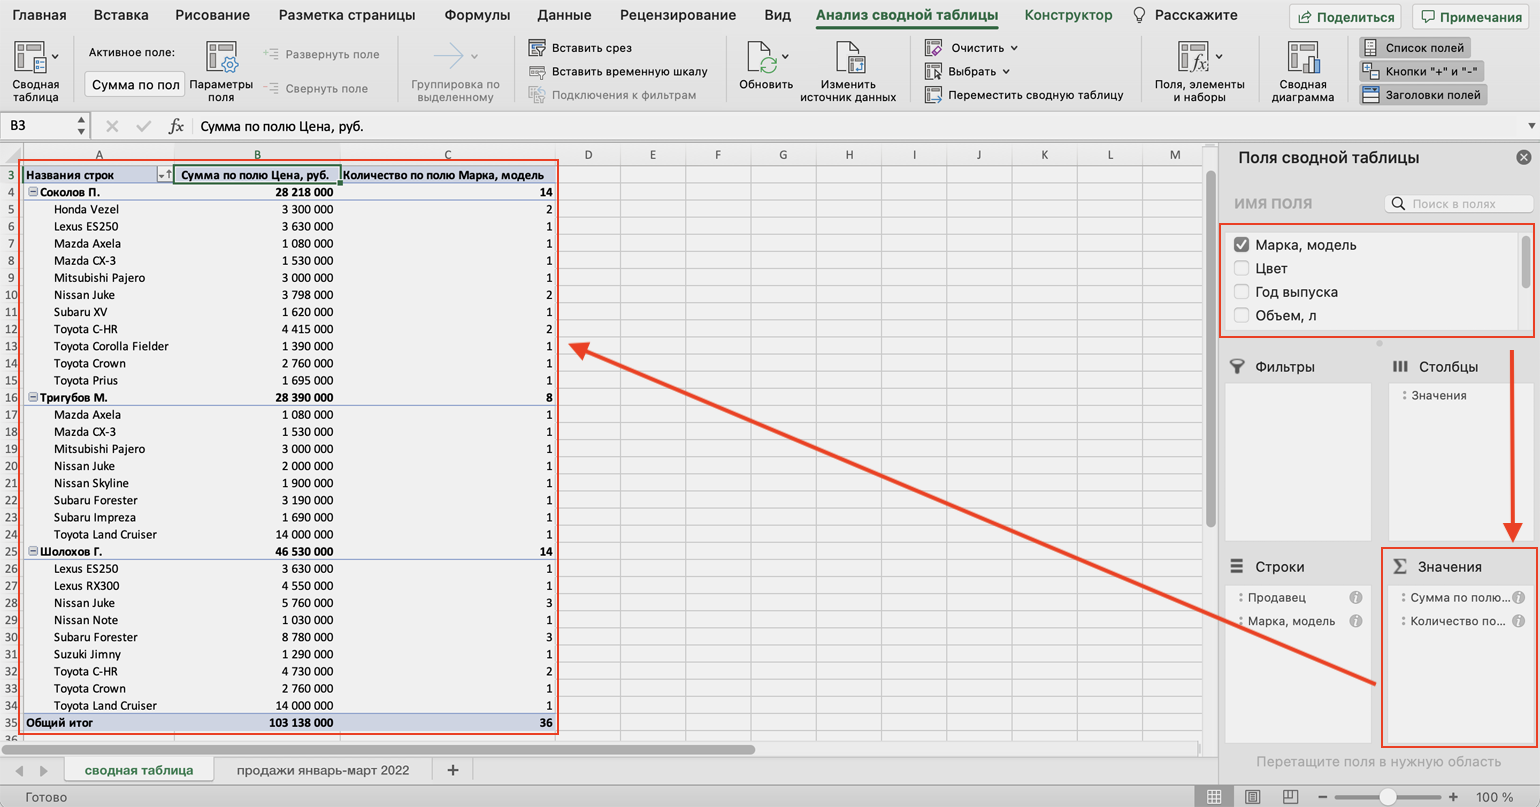Viewport: 1540px width, 807px height.
Task: Click the Insert Slicer (Вставить срез) icon
Action: click(537, 48)
